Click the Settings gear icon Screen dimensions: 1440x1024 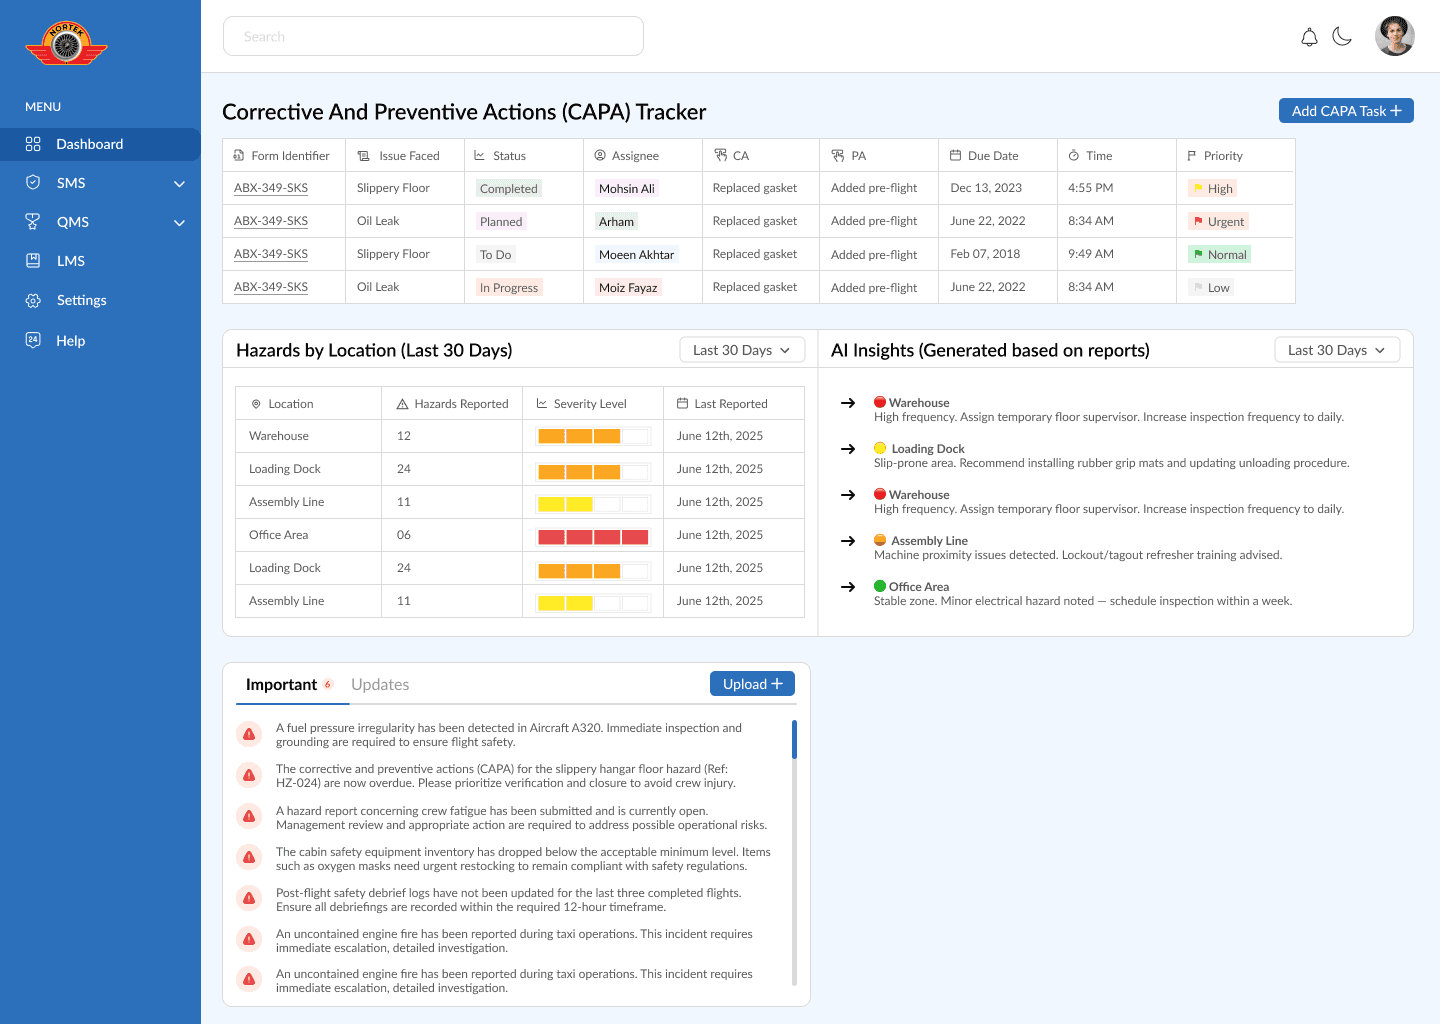point(33,300)
